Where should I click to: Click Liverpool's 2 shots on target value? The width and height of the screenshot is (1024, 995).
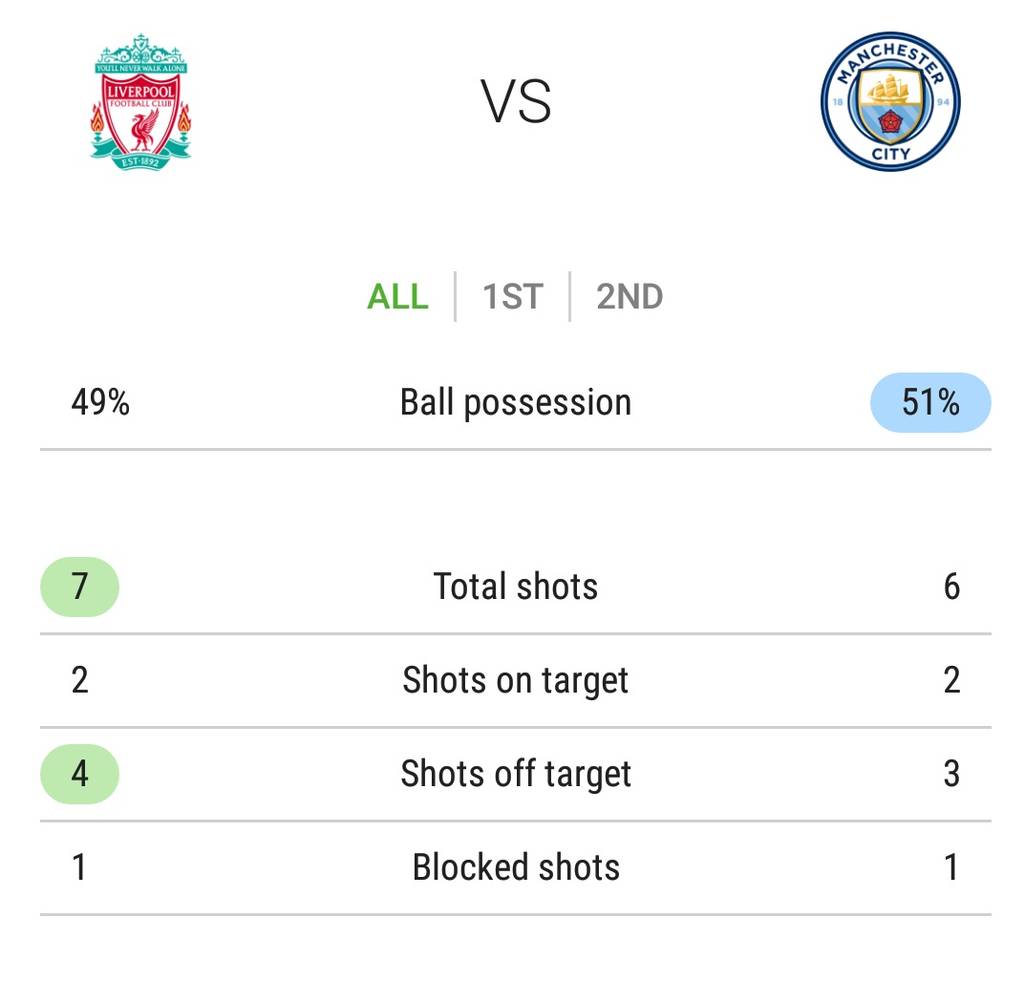(x=80, y=680)
